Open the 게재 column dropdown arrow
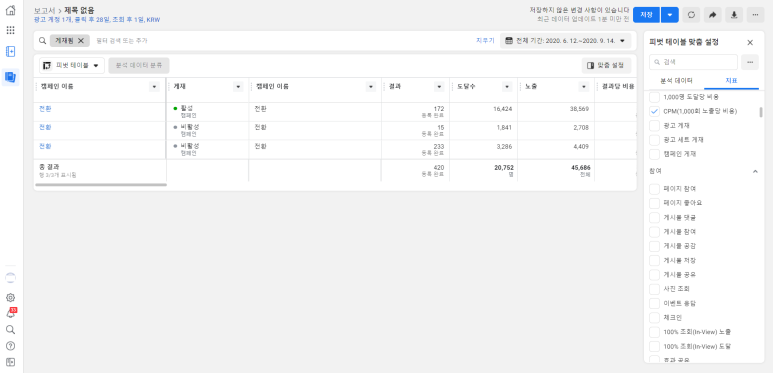773x373 pixels. point(238,87)
